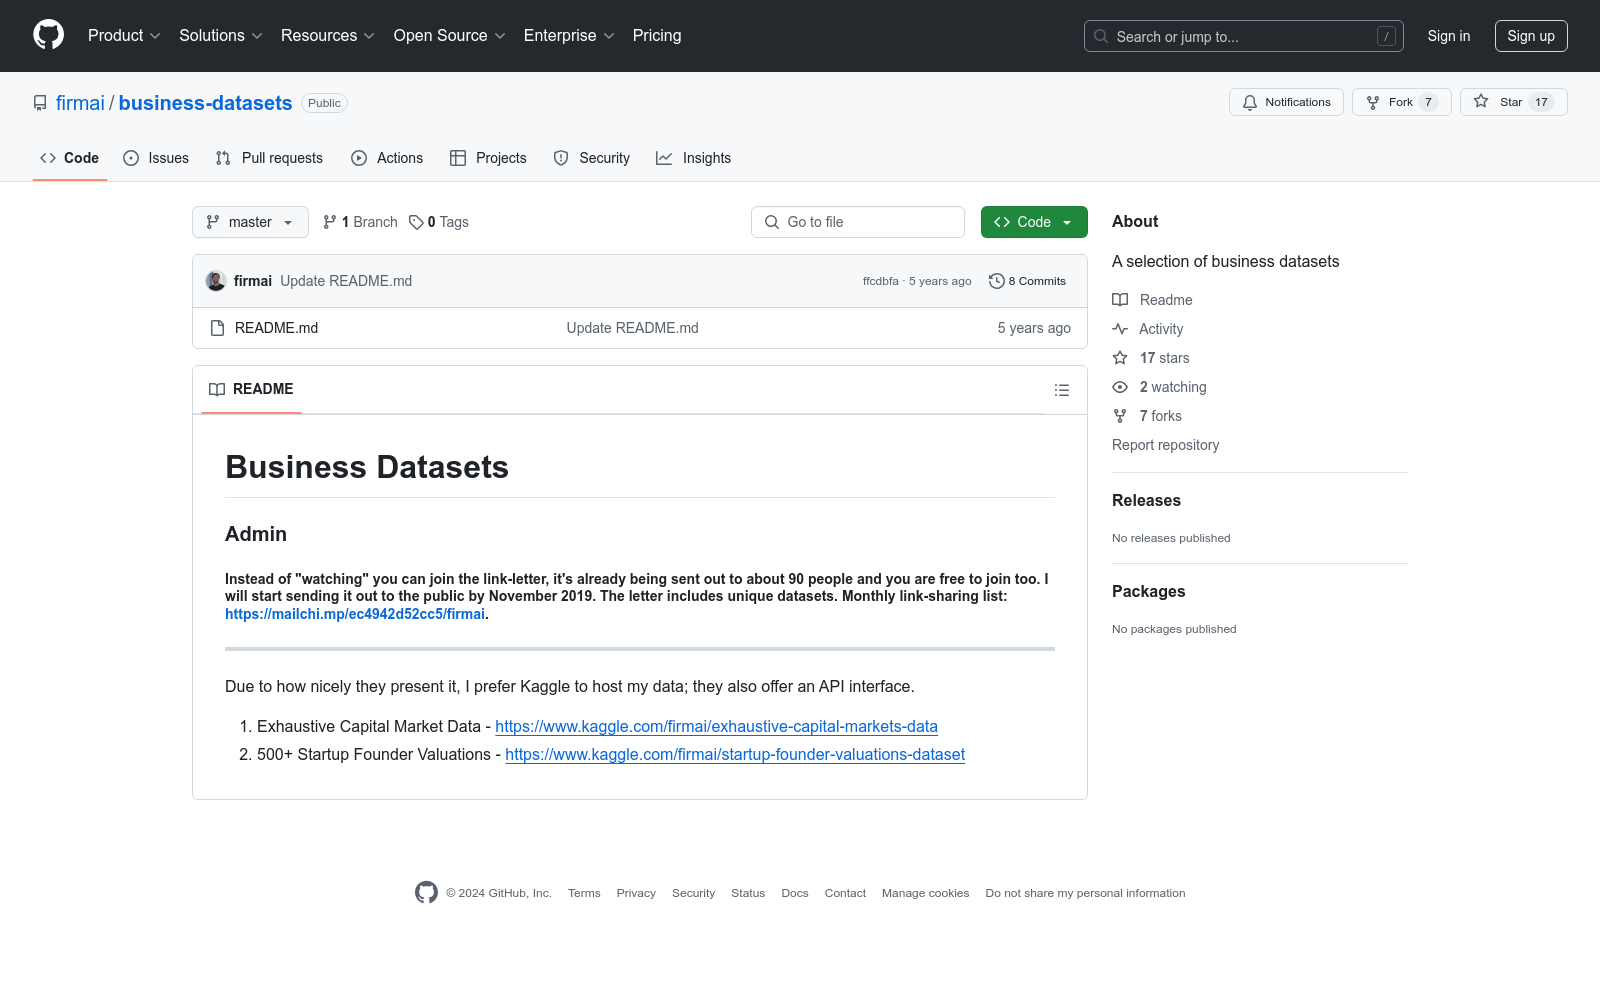The image size is (1600, 1000).
Task: Open the firmai owner profile link
Action: pos(80,103)
